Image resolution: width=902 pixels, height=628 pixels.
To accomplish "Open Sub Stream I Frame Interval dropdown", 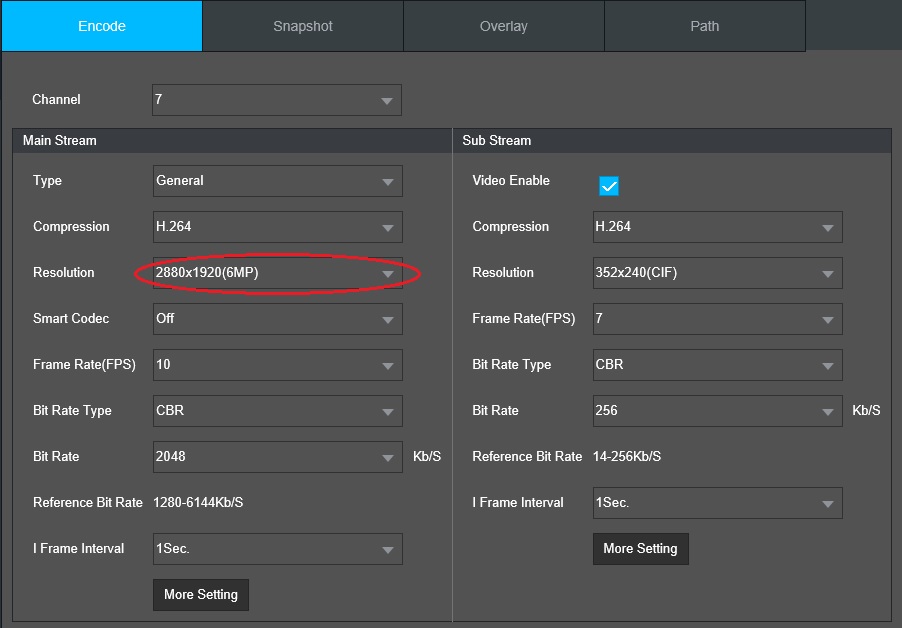I will (717, 503).
